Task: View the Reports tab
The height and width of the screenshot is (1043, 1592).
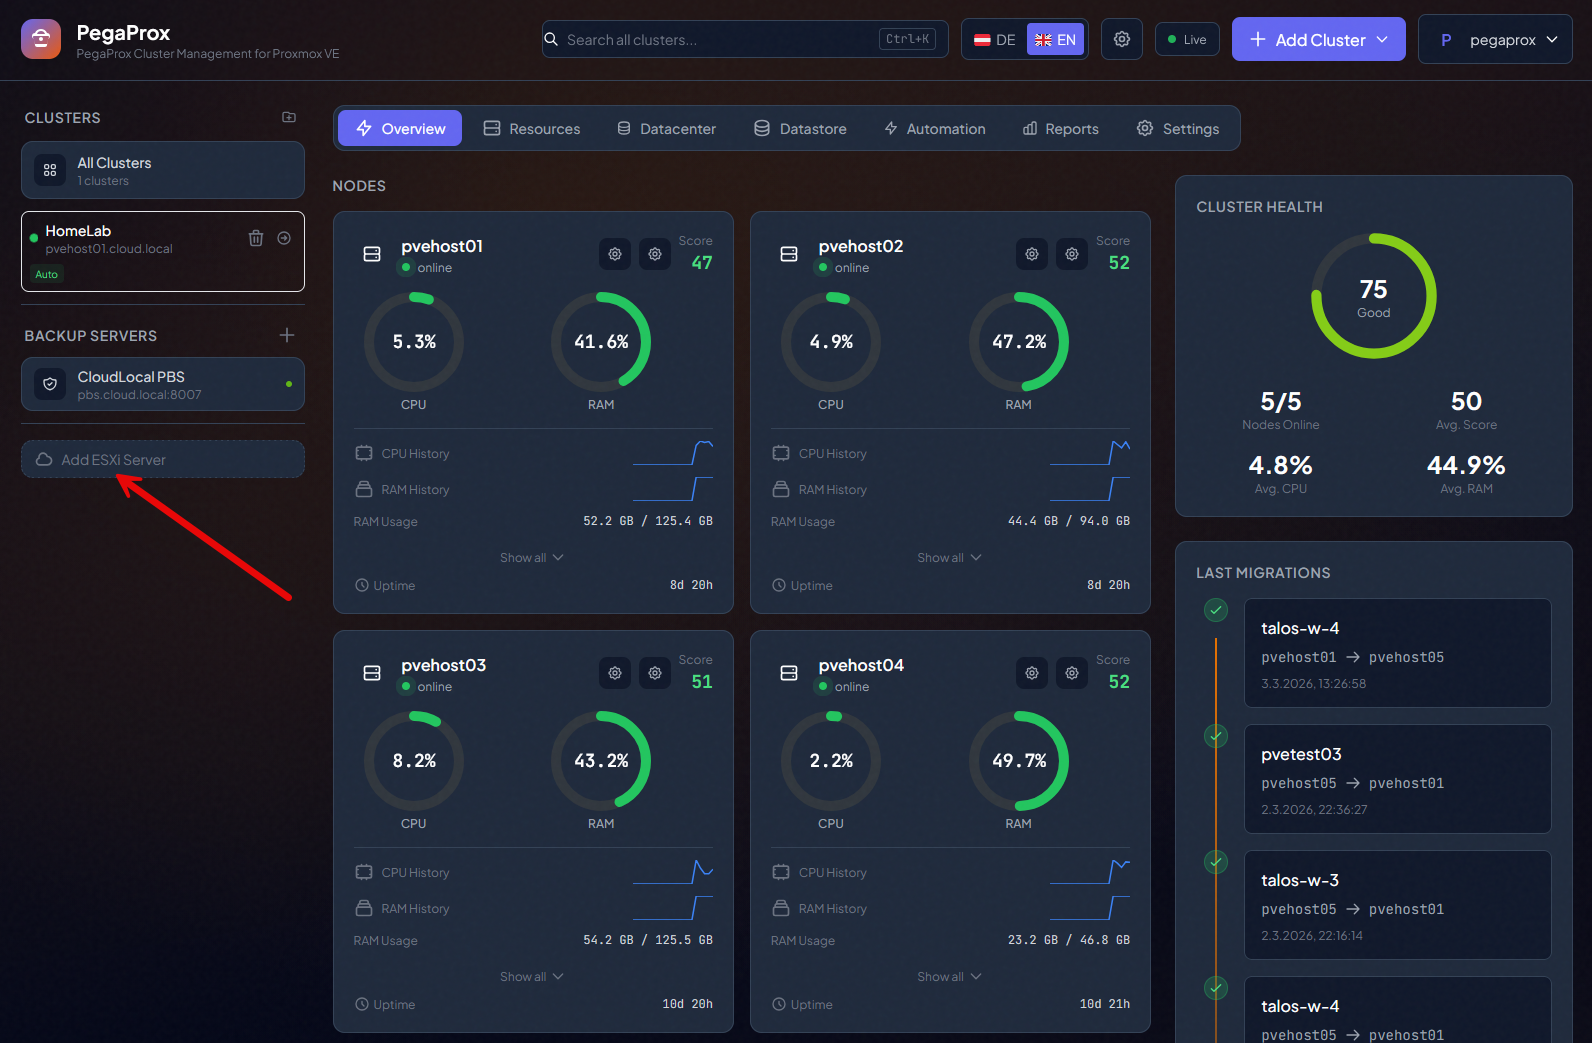Action: click(1061, 128)
